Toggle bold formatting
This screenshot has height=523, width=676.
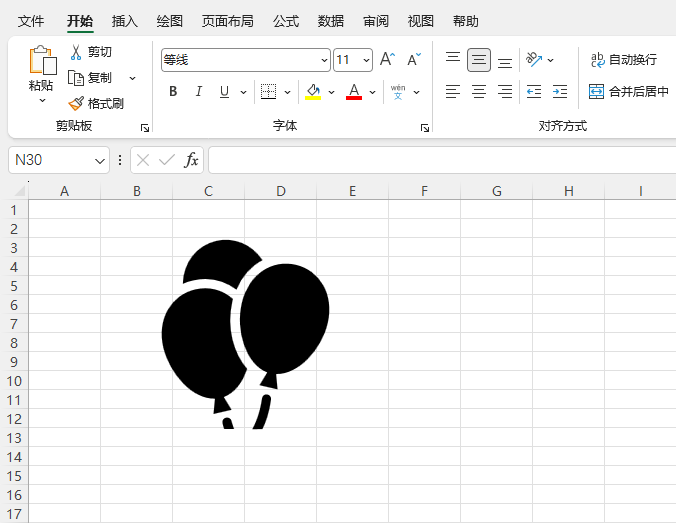[173, 91]
